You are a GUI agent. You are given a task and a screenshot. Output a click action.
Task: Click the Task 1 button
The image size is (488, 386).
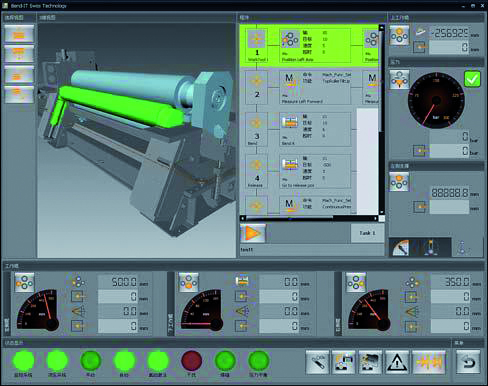click(x=367, y=233)
